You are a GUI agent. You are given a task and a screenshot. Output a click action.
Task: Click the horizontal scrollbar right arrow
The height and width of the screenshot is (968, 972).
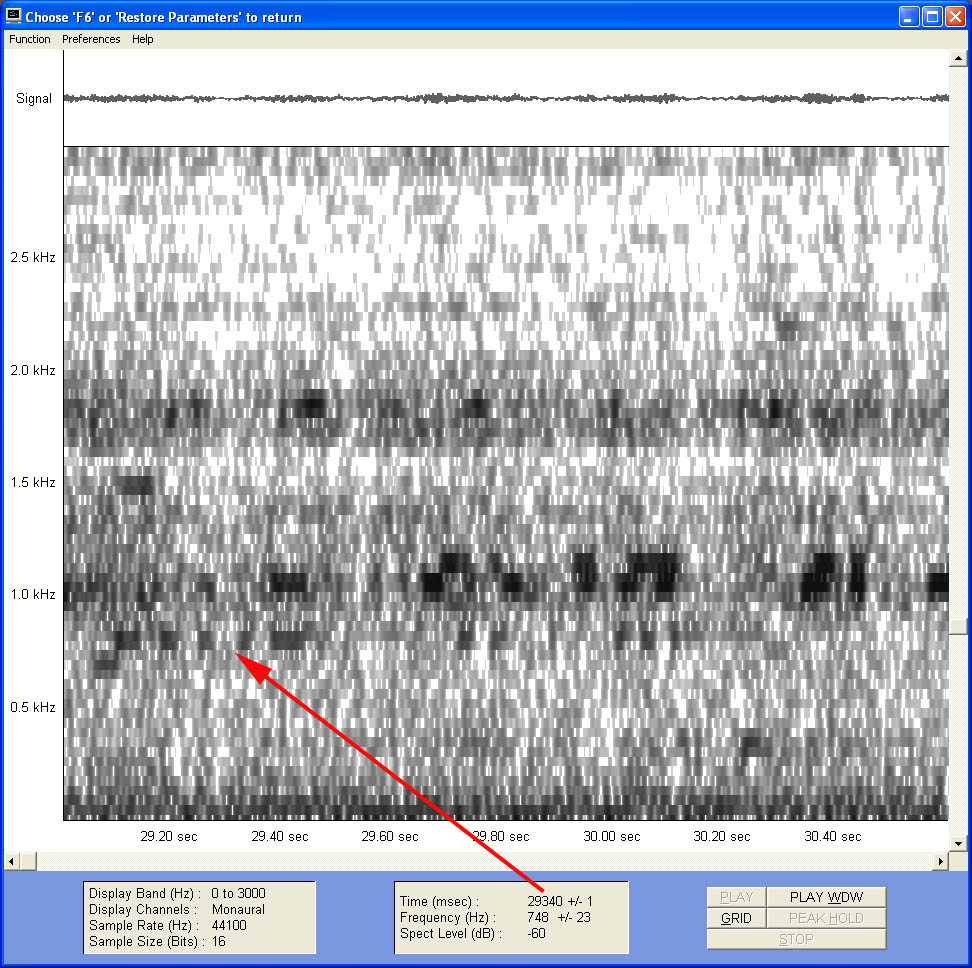(x=941, y=861)
